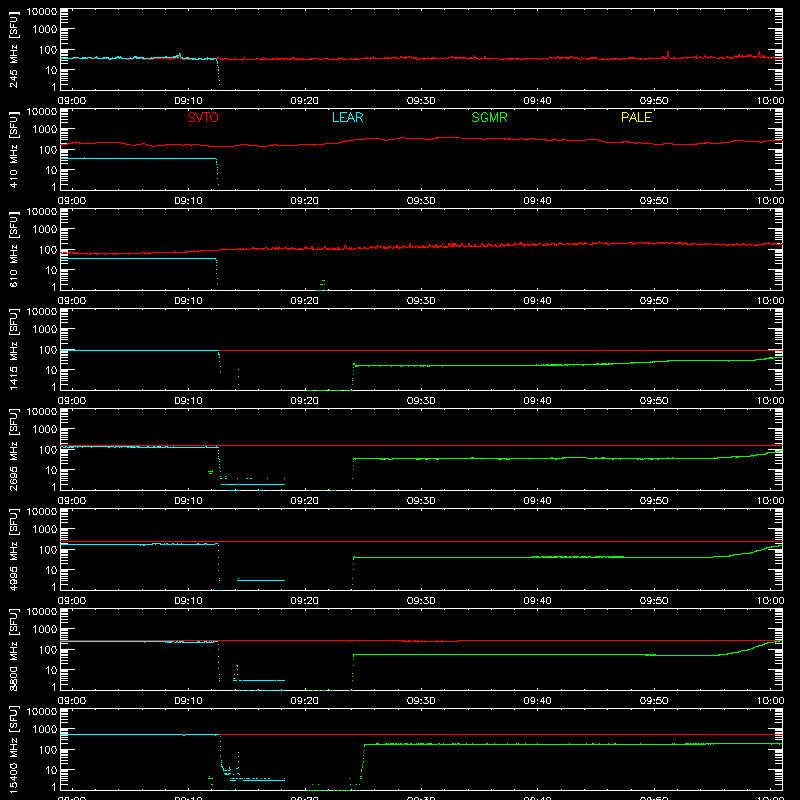This screenshot has height=800, width=800.
Task: Click the cyan LEAR legend label
Action: (347, 117)
